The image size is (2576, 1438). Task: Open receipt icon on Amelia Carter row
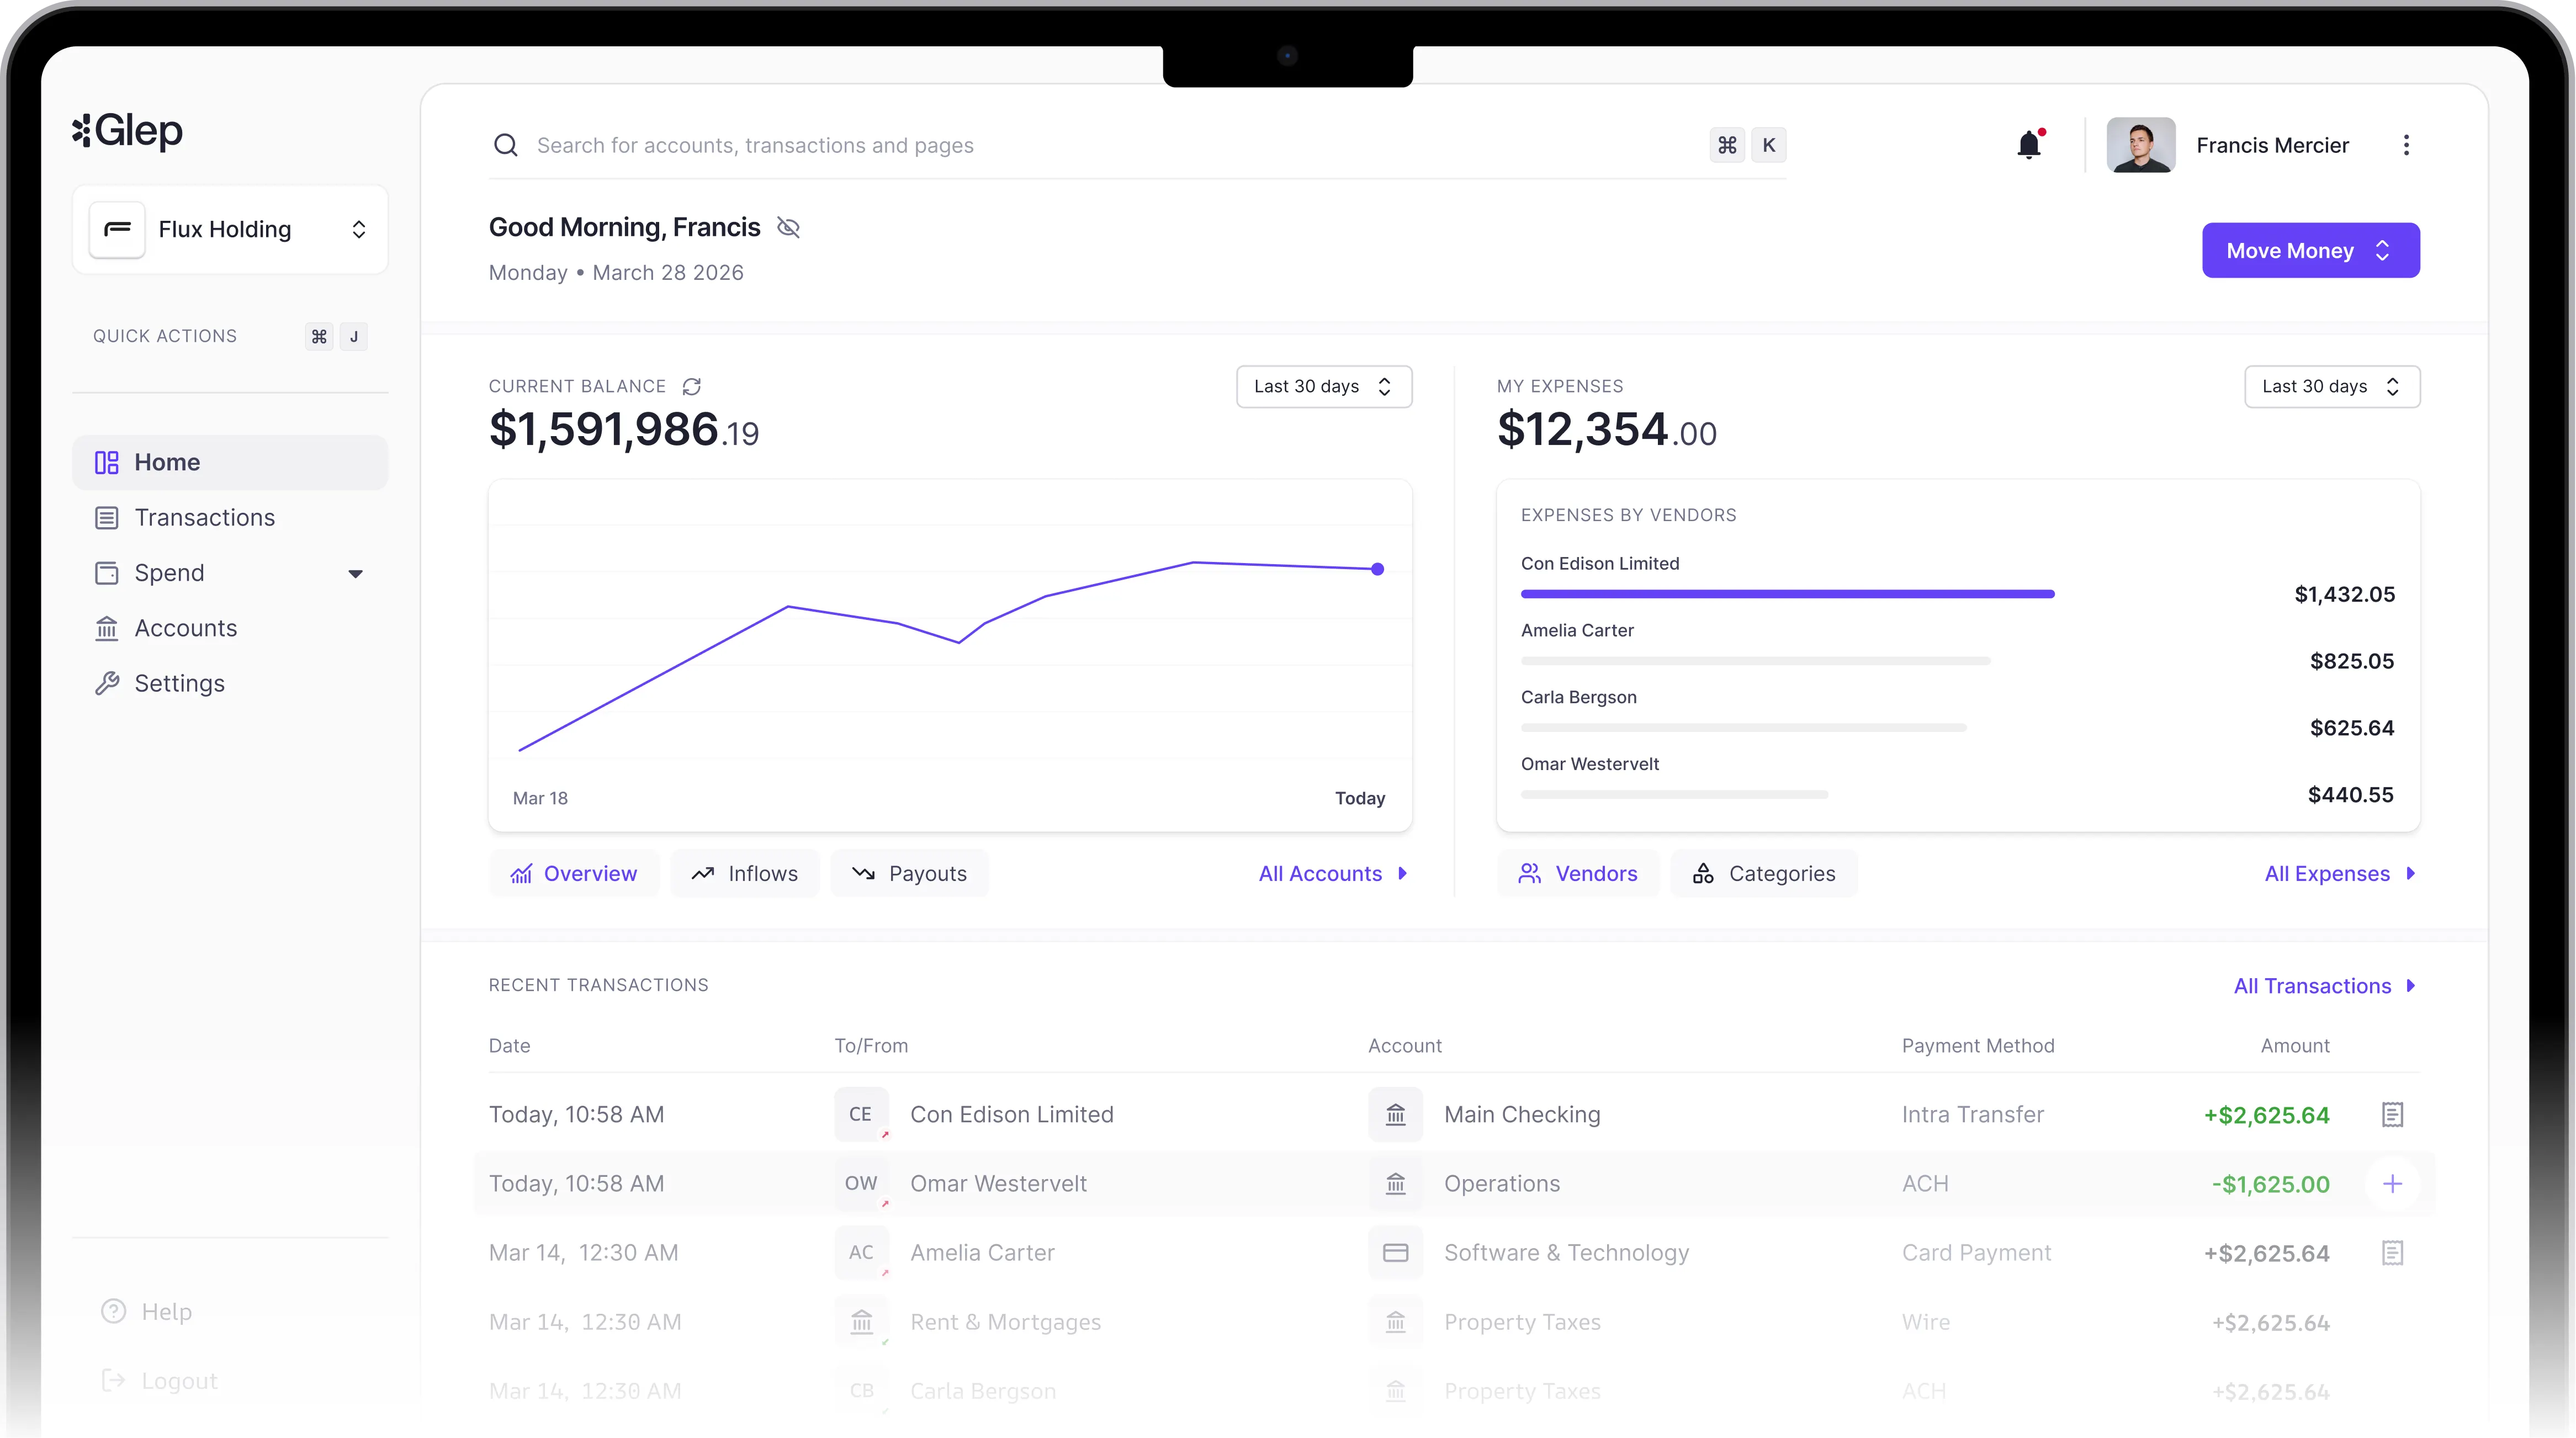tap(2392, 1253)
